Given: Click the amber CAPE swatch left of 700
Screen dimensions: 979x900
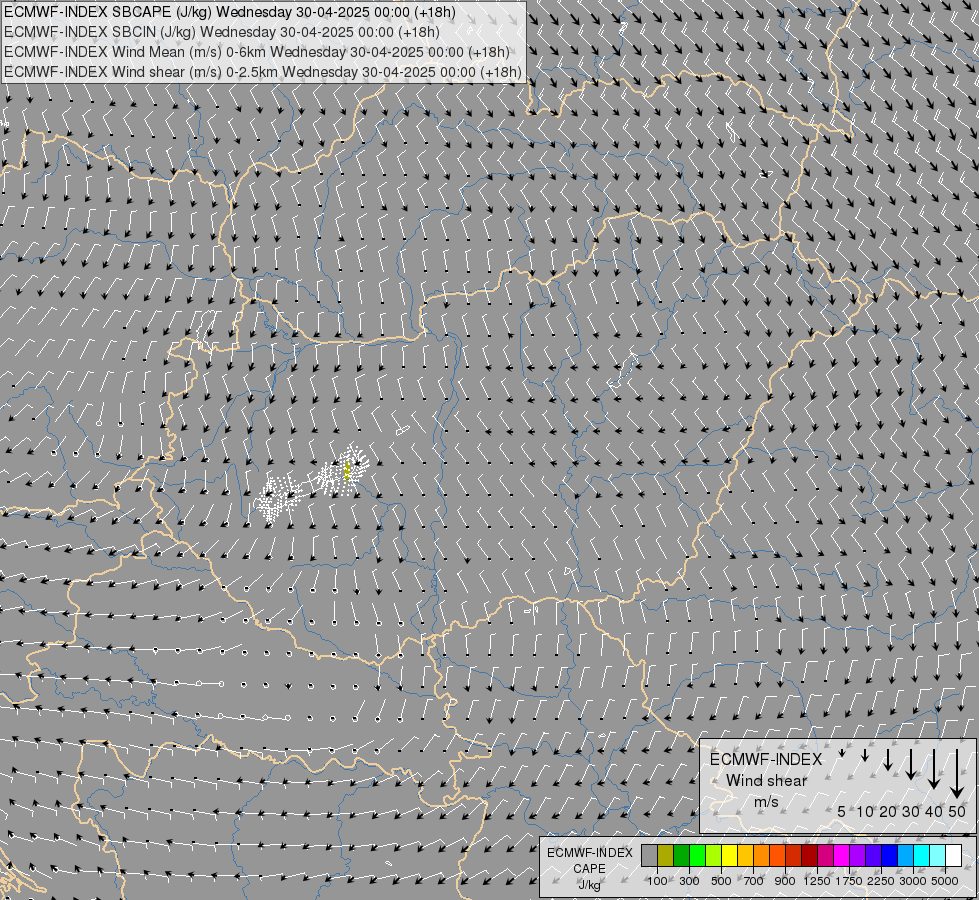Looking at the screenshot, I should 745,855.
